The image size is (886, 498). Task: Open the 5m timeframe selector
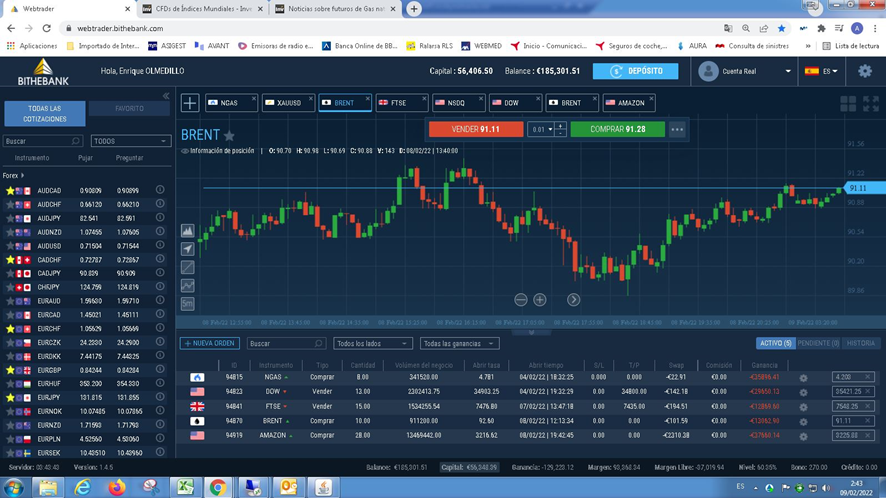pyautogui.click(x=188, y=304)
